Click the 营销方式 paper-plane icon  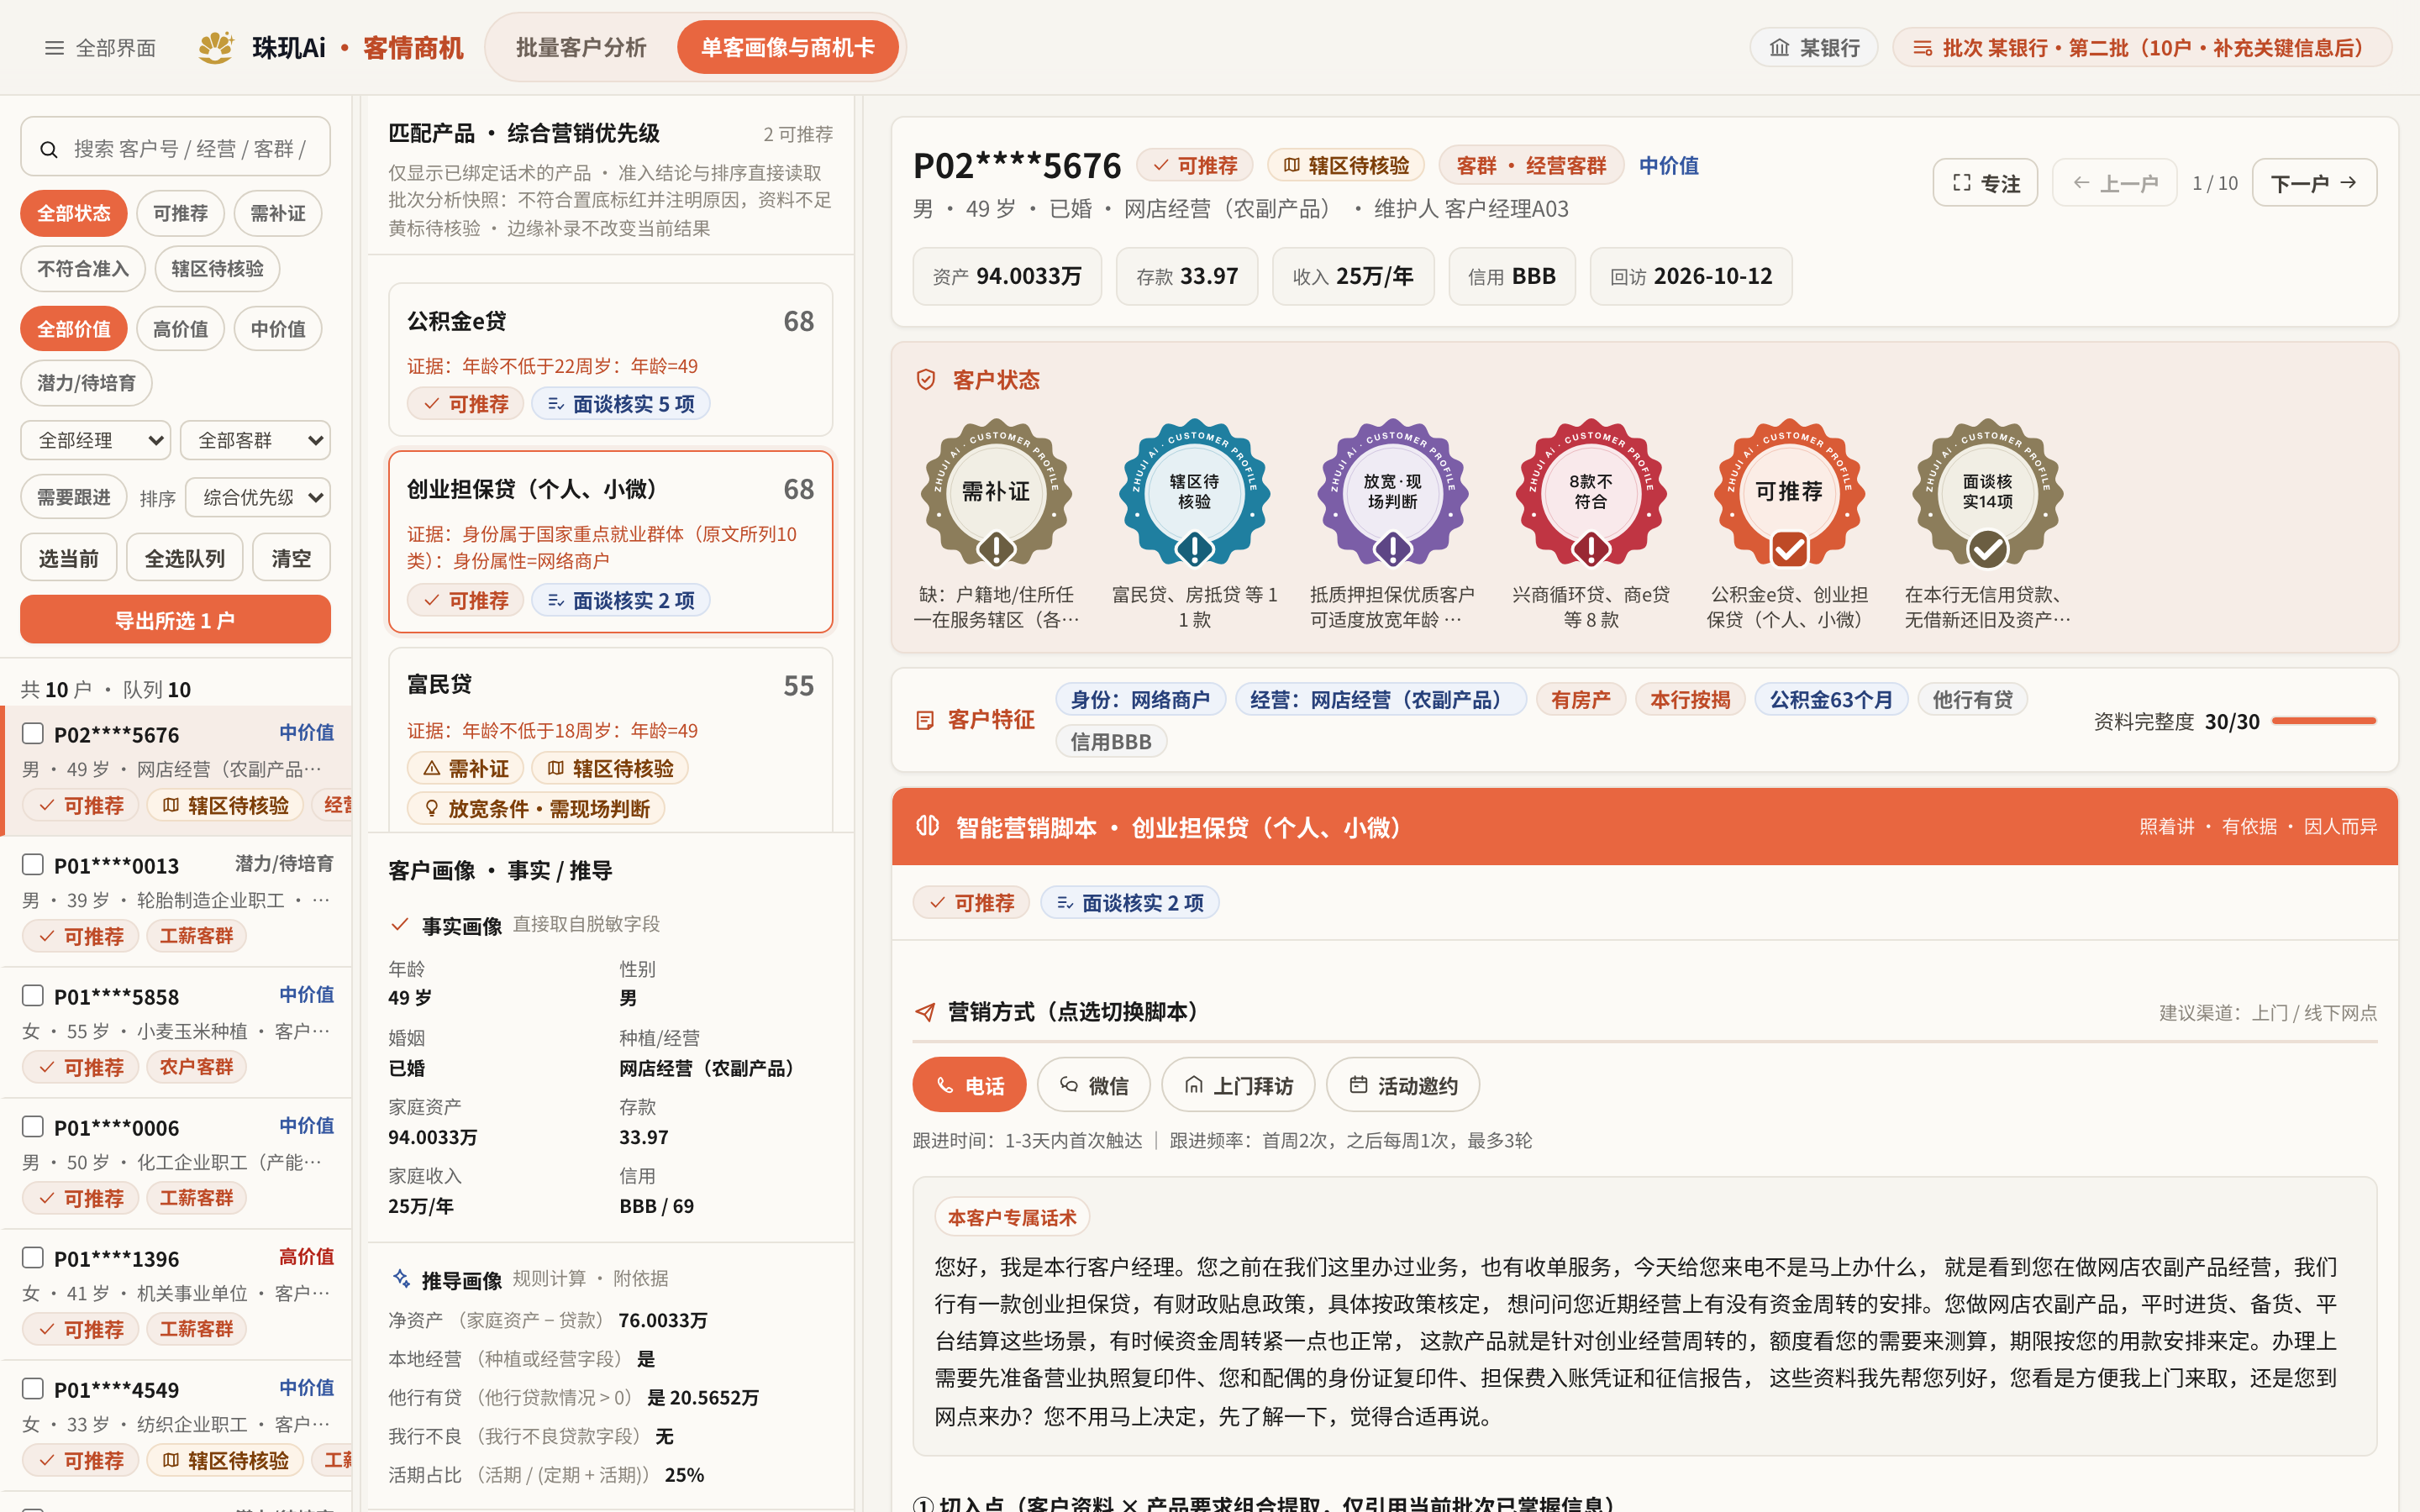[925, 1012]
